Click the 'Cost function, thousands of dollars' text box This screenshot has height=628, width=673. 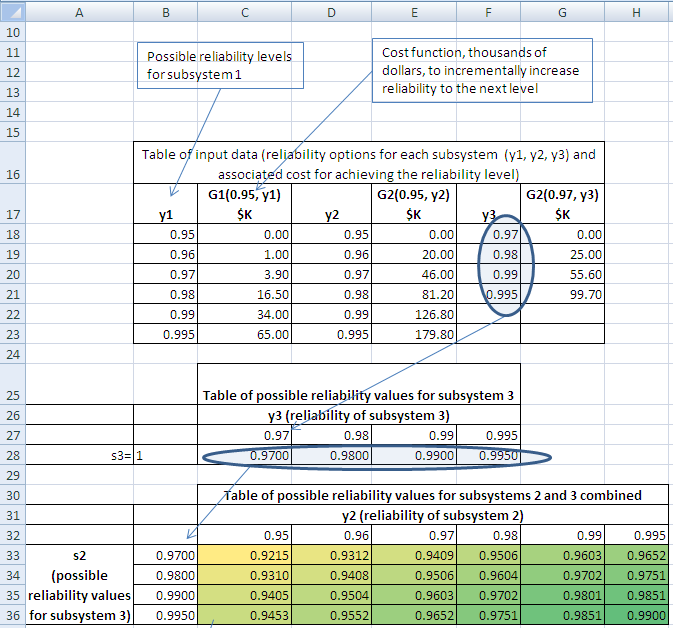[482, 70]
